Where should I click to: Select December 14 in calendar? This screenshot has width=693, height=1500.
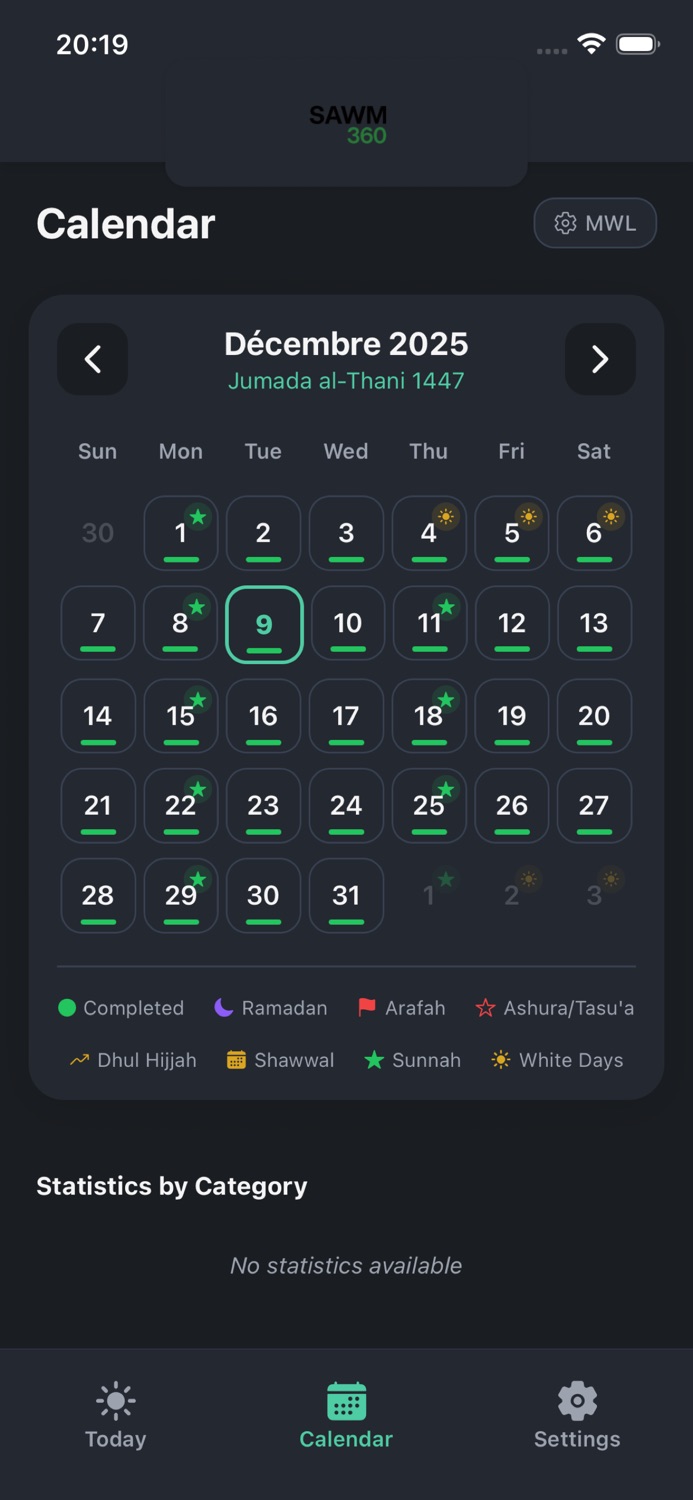[98, 716]
